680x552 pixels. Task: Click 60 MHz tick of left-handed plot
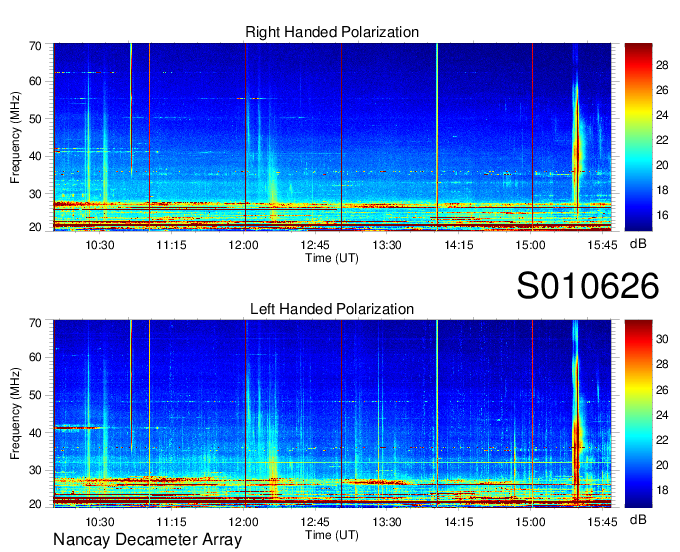click(35, 357)
